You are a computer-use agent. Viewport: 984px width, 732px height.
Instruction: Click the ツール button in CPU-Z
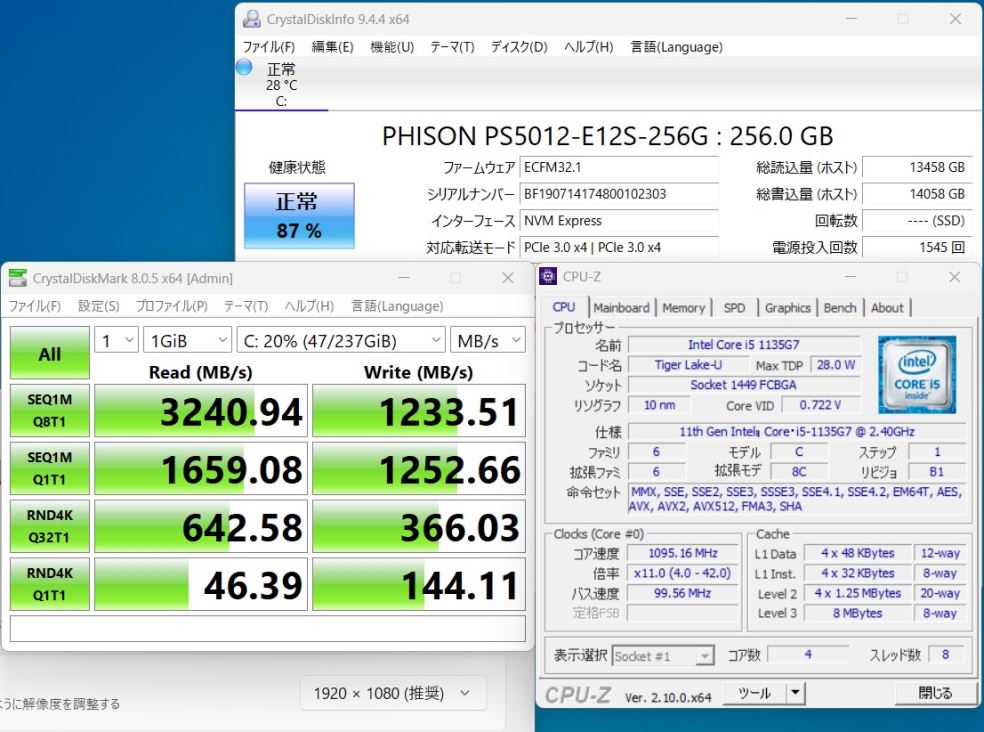pyautogui.click(x=755, y=693)
